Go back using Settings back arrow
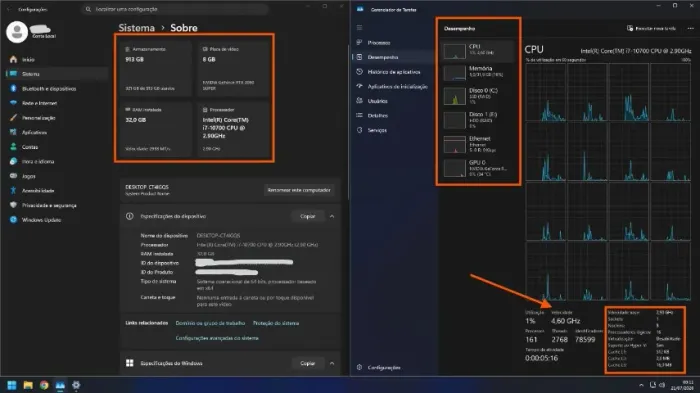Image resolution: width=700 pixels, height=393 pixels. coord(9,9)
